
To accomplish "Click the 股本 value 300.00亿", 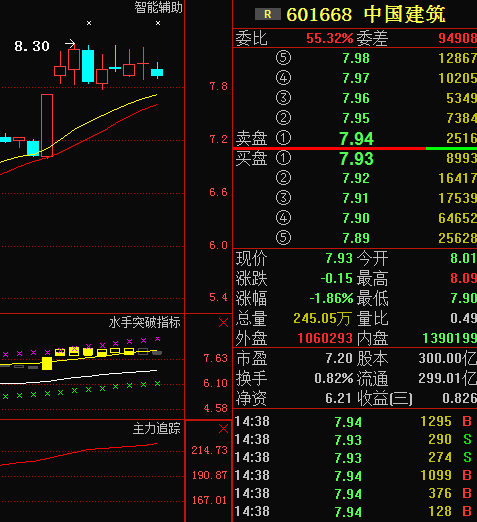I will coord(448,359).
